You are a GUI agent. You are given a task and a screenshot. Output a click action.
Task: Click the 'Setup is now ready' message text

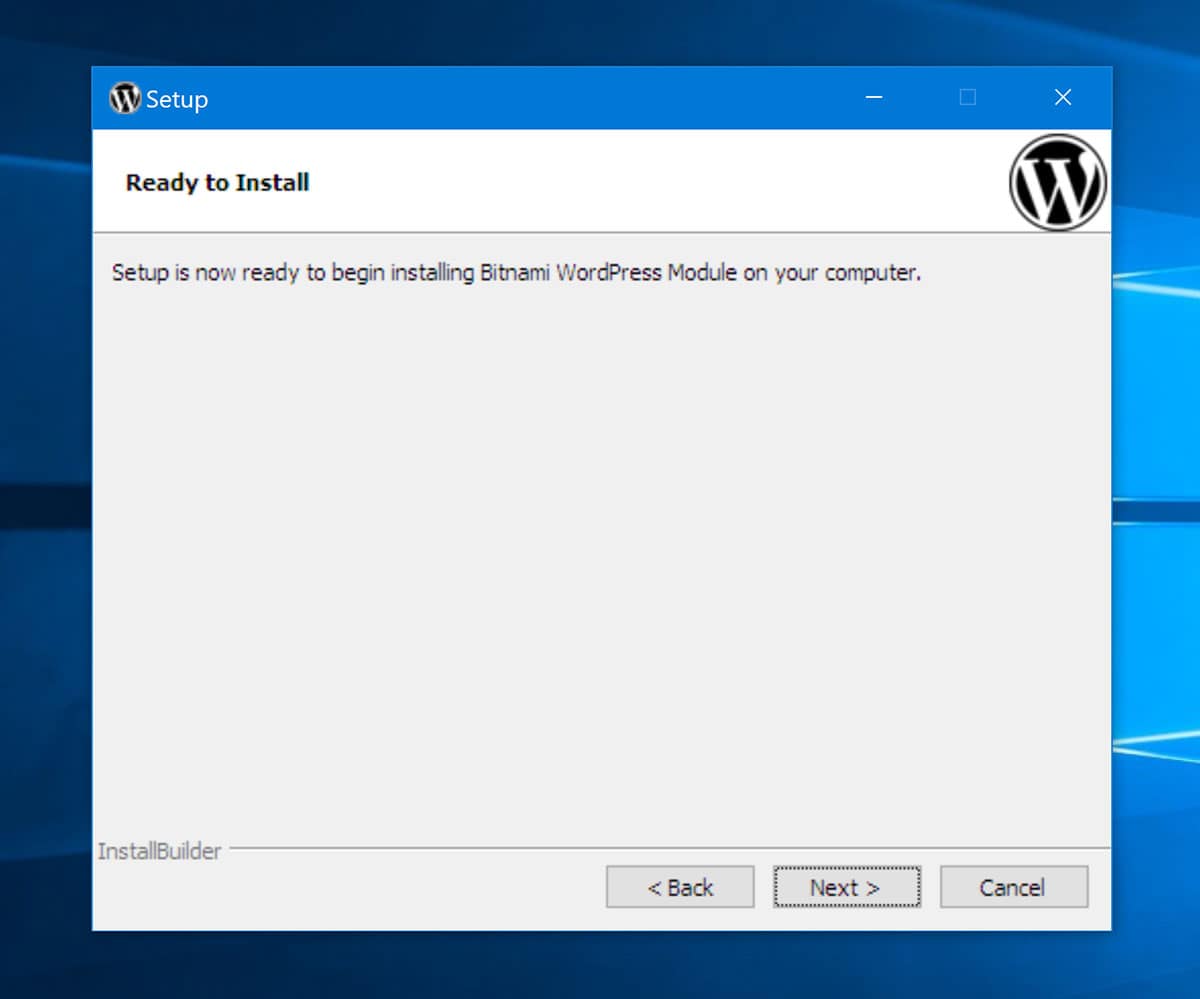516,272
